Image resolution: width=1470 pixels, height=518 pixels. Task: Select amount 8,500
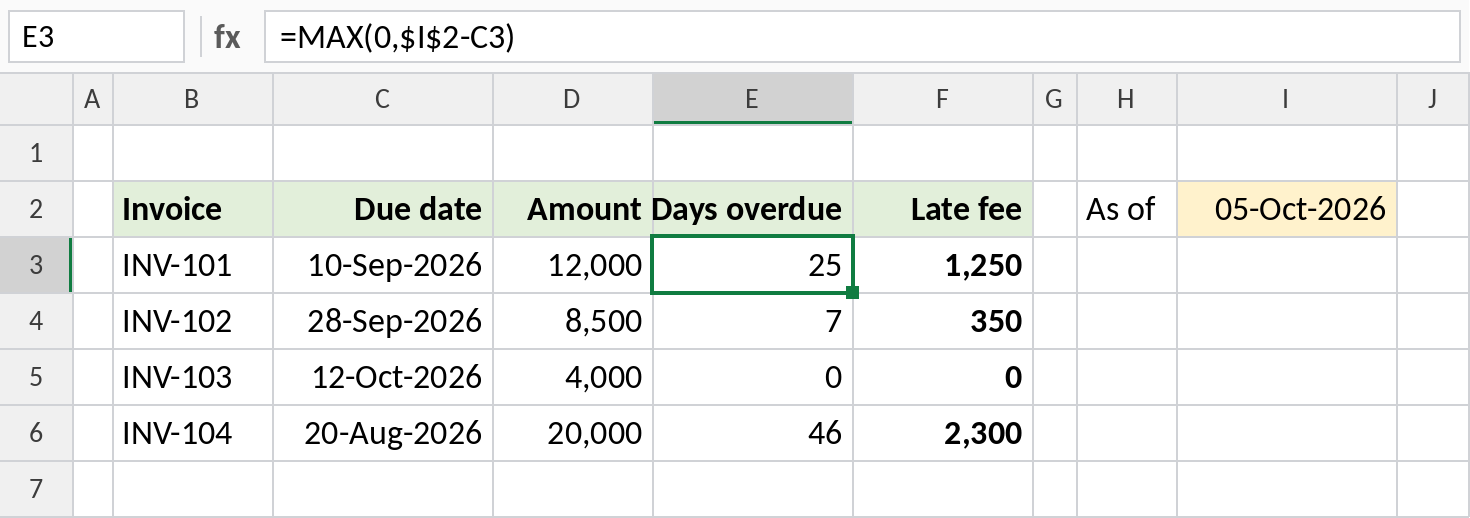pyautogui.click(x=573, y=321)
